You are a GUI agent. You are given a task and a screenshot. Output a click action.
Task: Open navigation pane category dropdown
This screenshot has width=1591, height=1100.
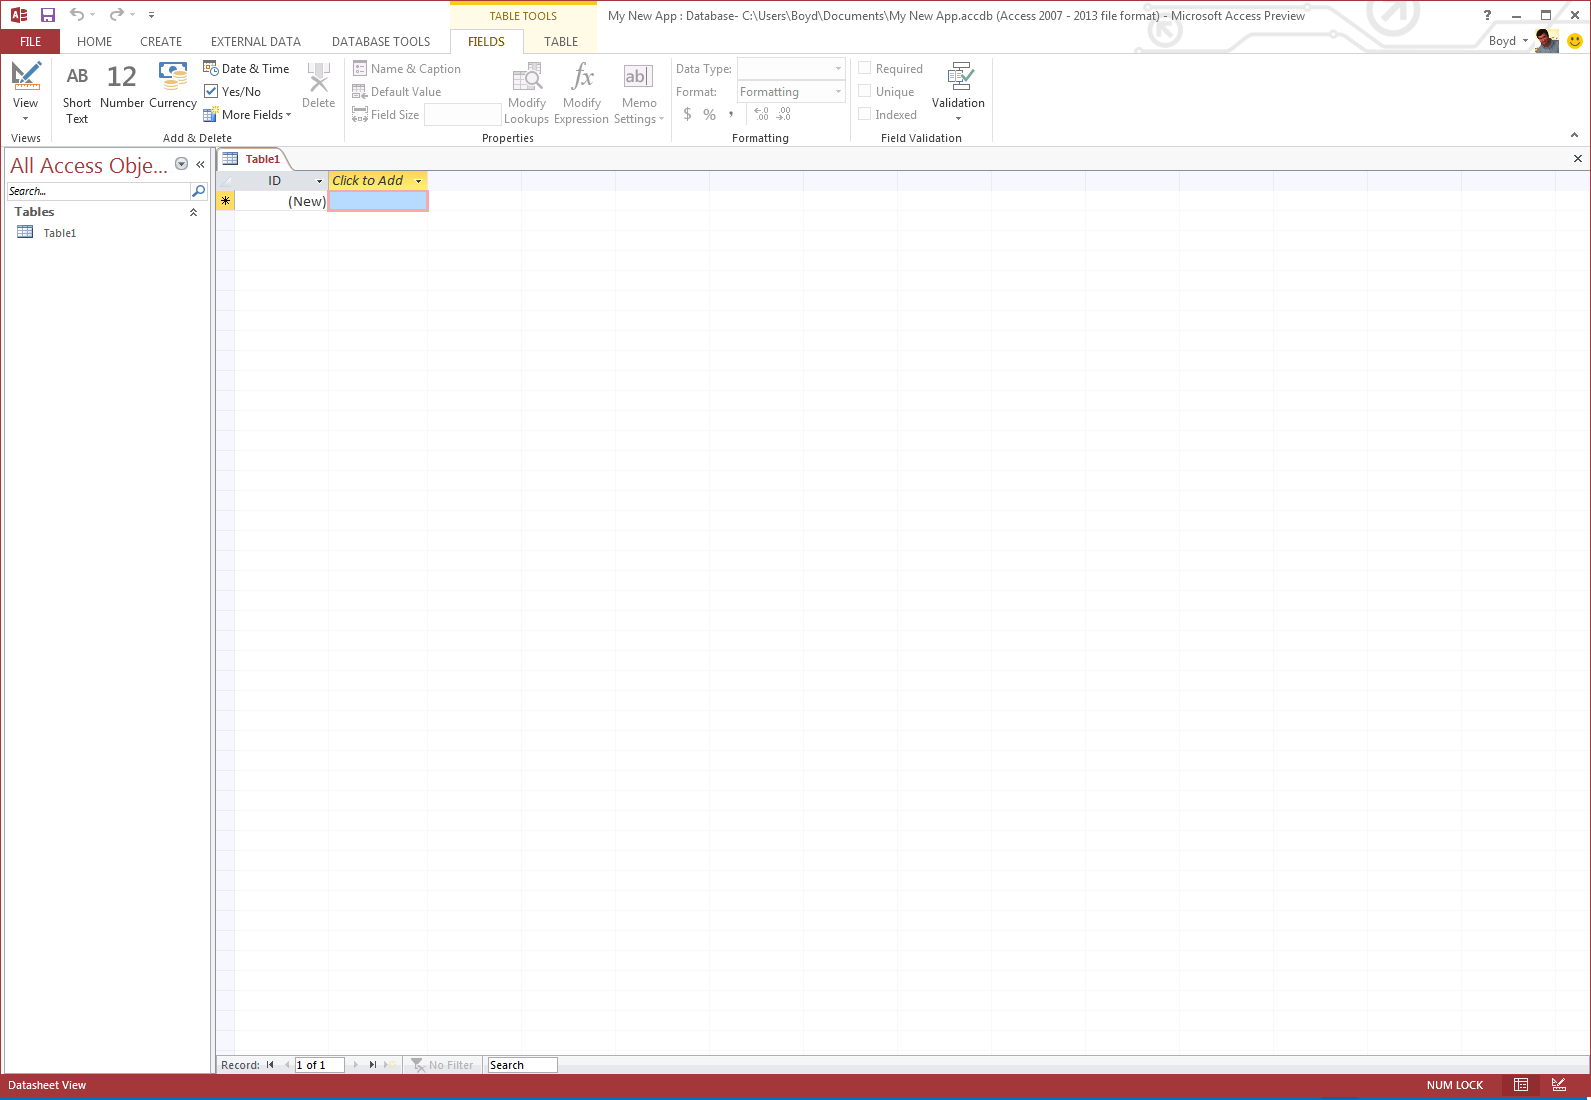point(181,164)
